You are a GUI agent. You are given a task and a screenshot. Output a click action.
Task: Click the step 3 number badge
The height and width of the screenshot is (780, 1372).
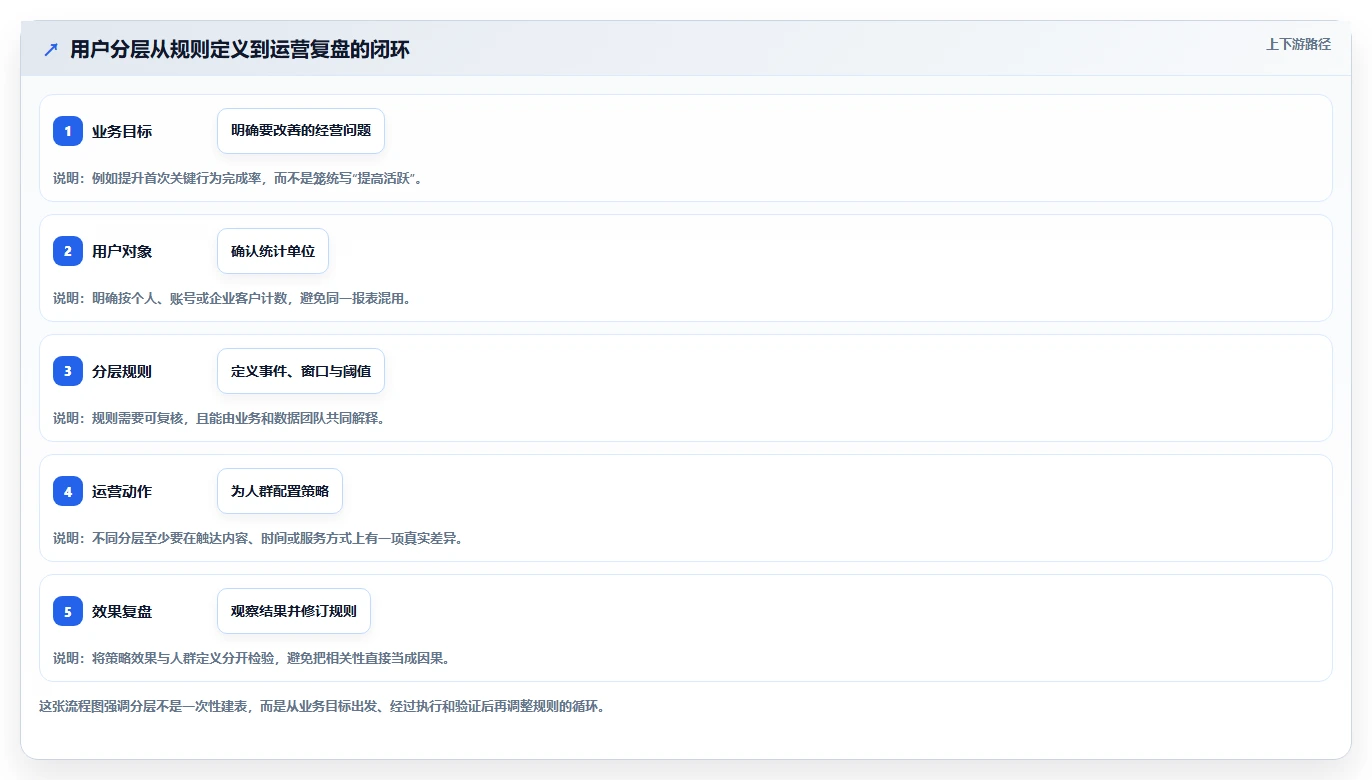[68, 371]
